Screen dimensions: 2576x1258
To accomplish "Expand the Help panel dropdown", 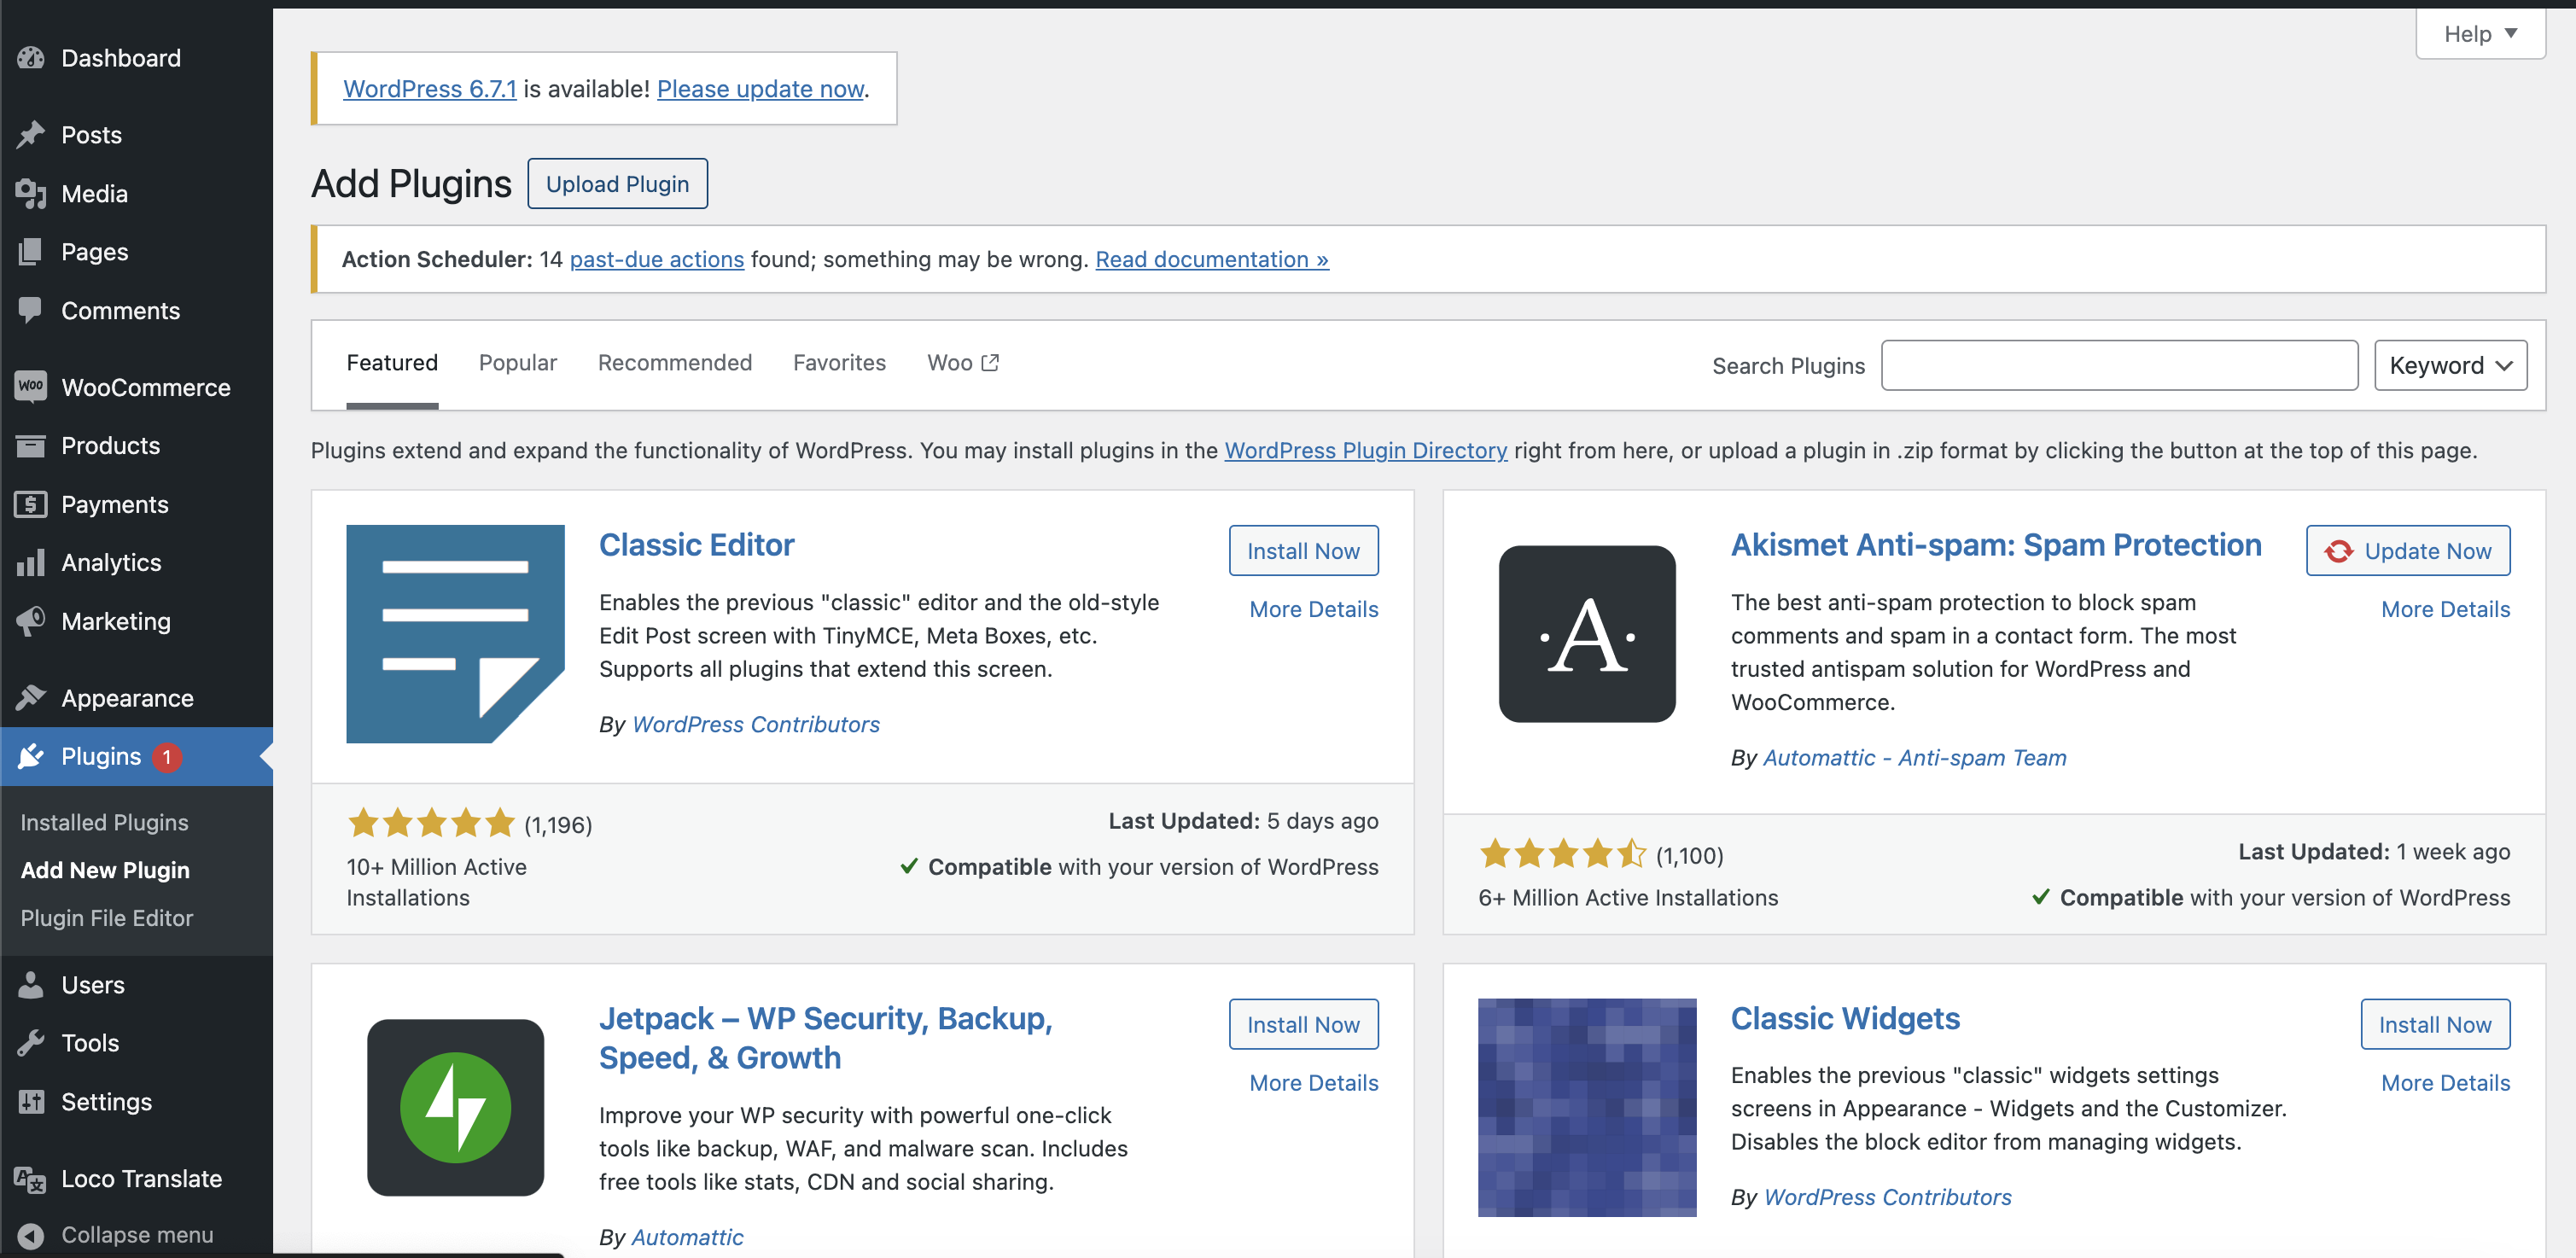I will pos(2480,34).
